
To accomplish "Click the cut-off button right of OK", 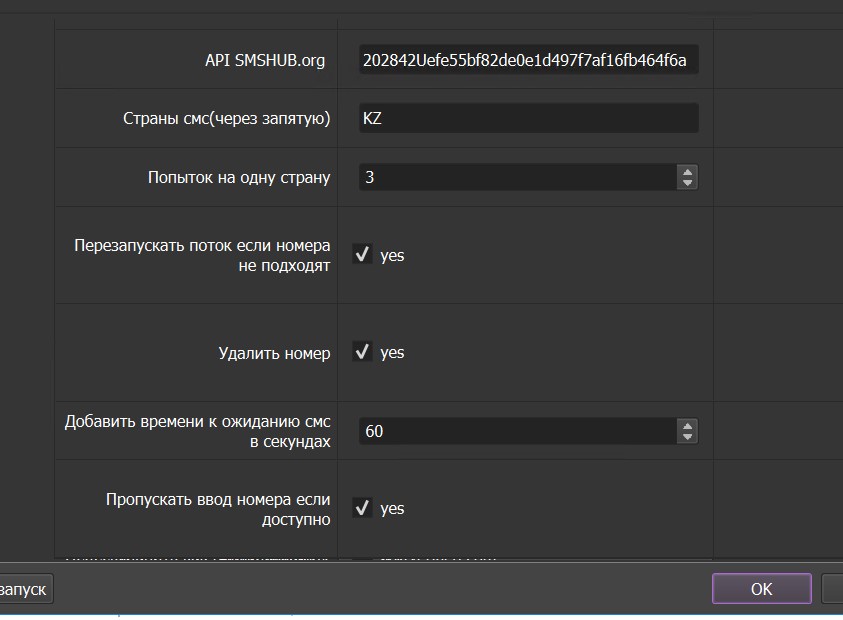I will click(x=833, y=589).
